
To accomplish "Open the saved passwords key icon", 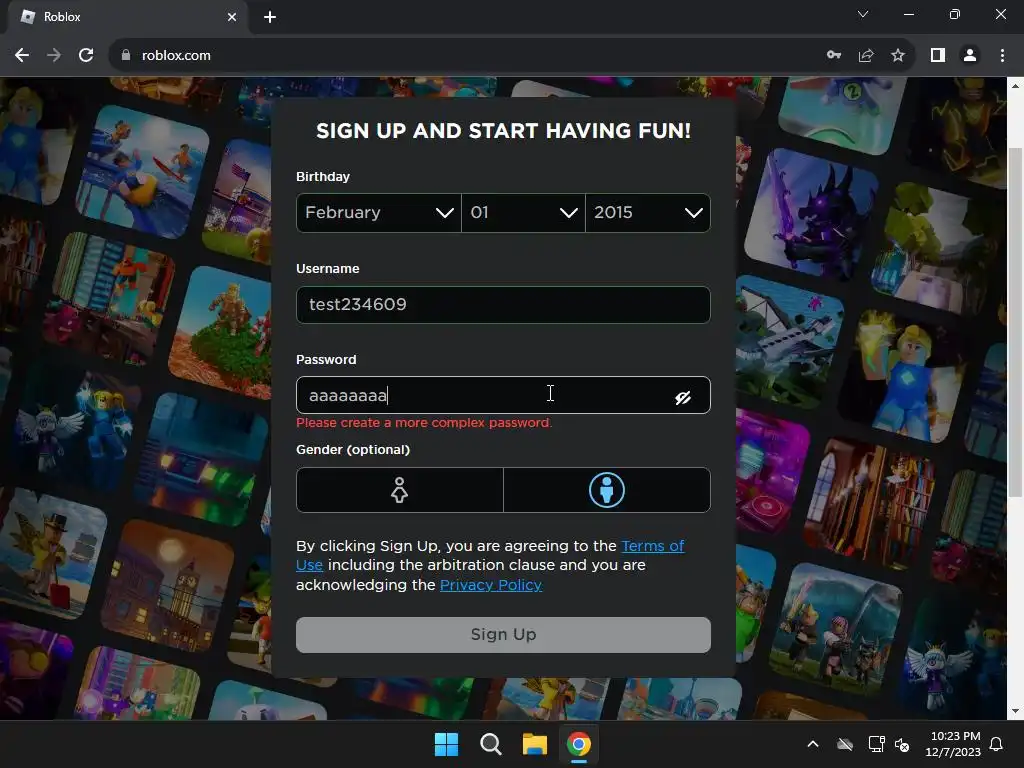I will 834,56.
